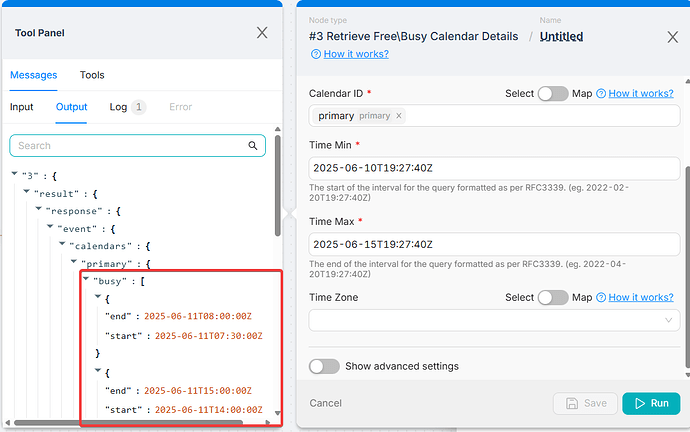This screenshot has height=432, width=690.
Task: Close the Tool Panel with X icon
Action: [262, 33]
